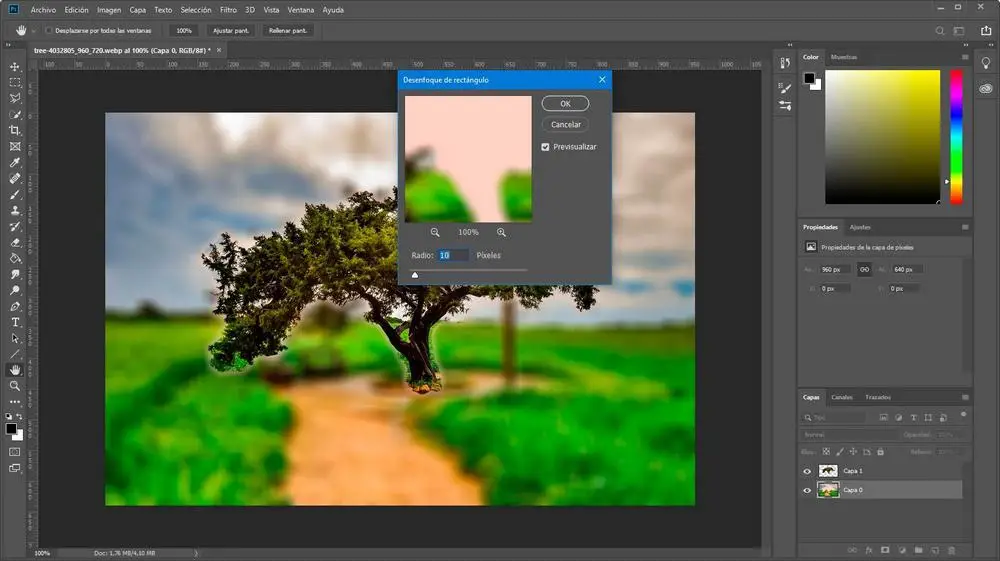Select the Crop tool
The height and width of the screenshot is (561, 1000).
(x=15, y=131)
